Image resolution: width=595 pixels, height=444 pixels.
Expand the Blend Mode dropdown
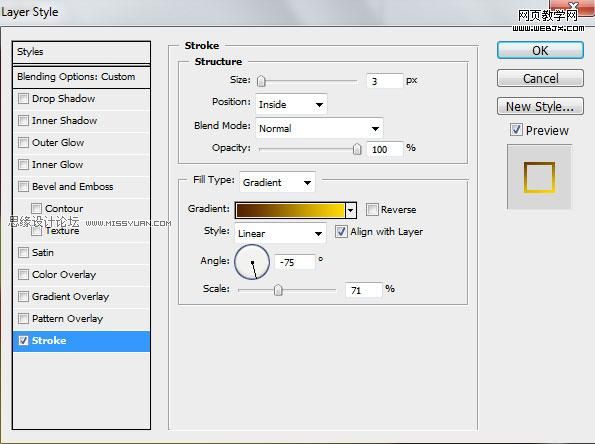coord(319,128)
